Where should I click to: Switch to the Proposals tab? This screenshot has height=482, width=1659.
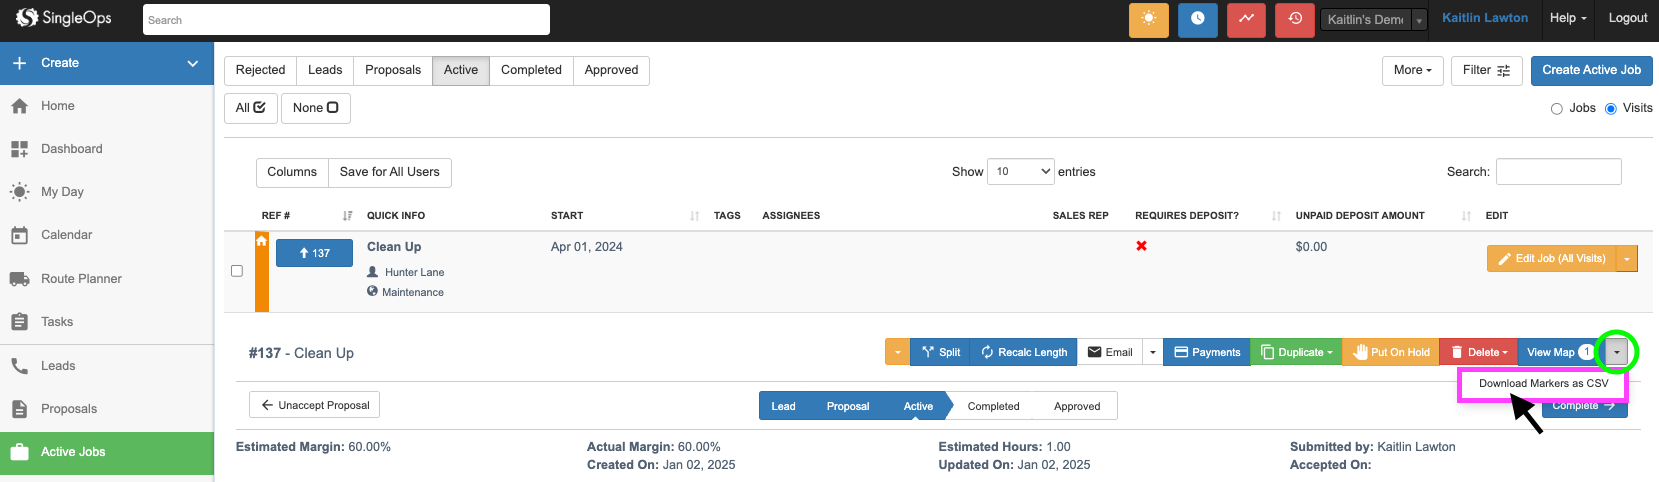point(392,70)
